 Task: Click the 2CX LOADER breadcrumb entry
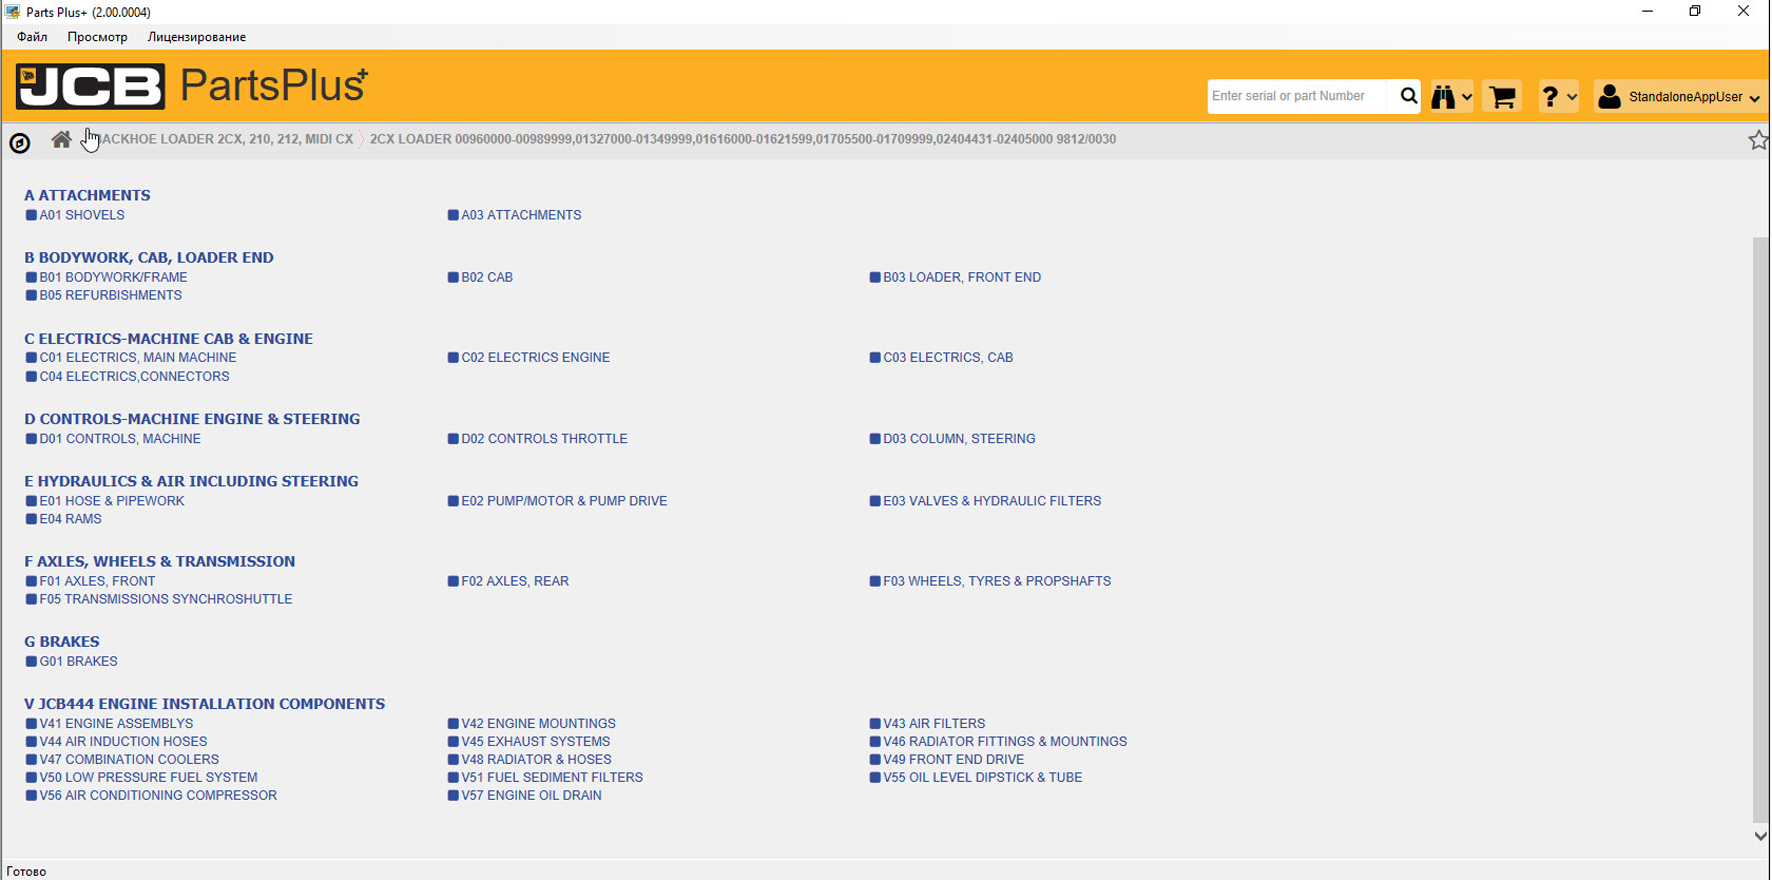click(x=742, y=139)
